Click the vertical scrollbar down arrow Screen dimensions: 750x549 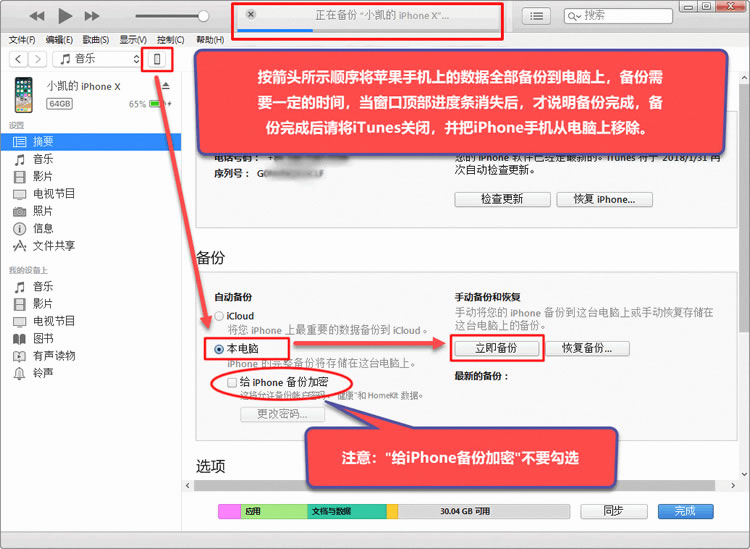click(744, 473)
